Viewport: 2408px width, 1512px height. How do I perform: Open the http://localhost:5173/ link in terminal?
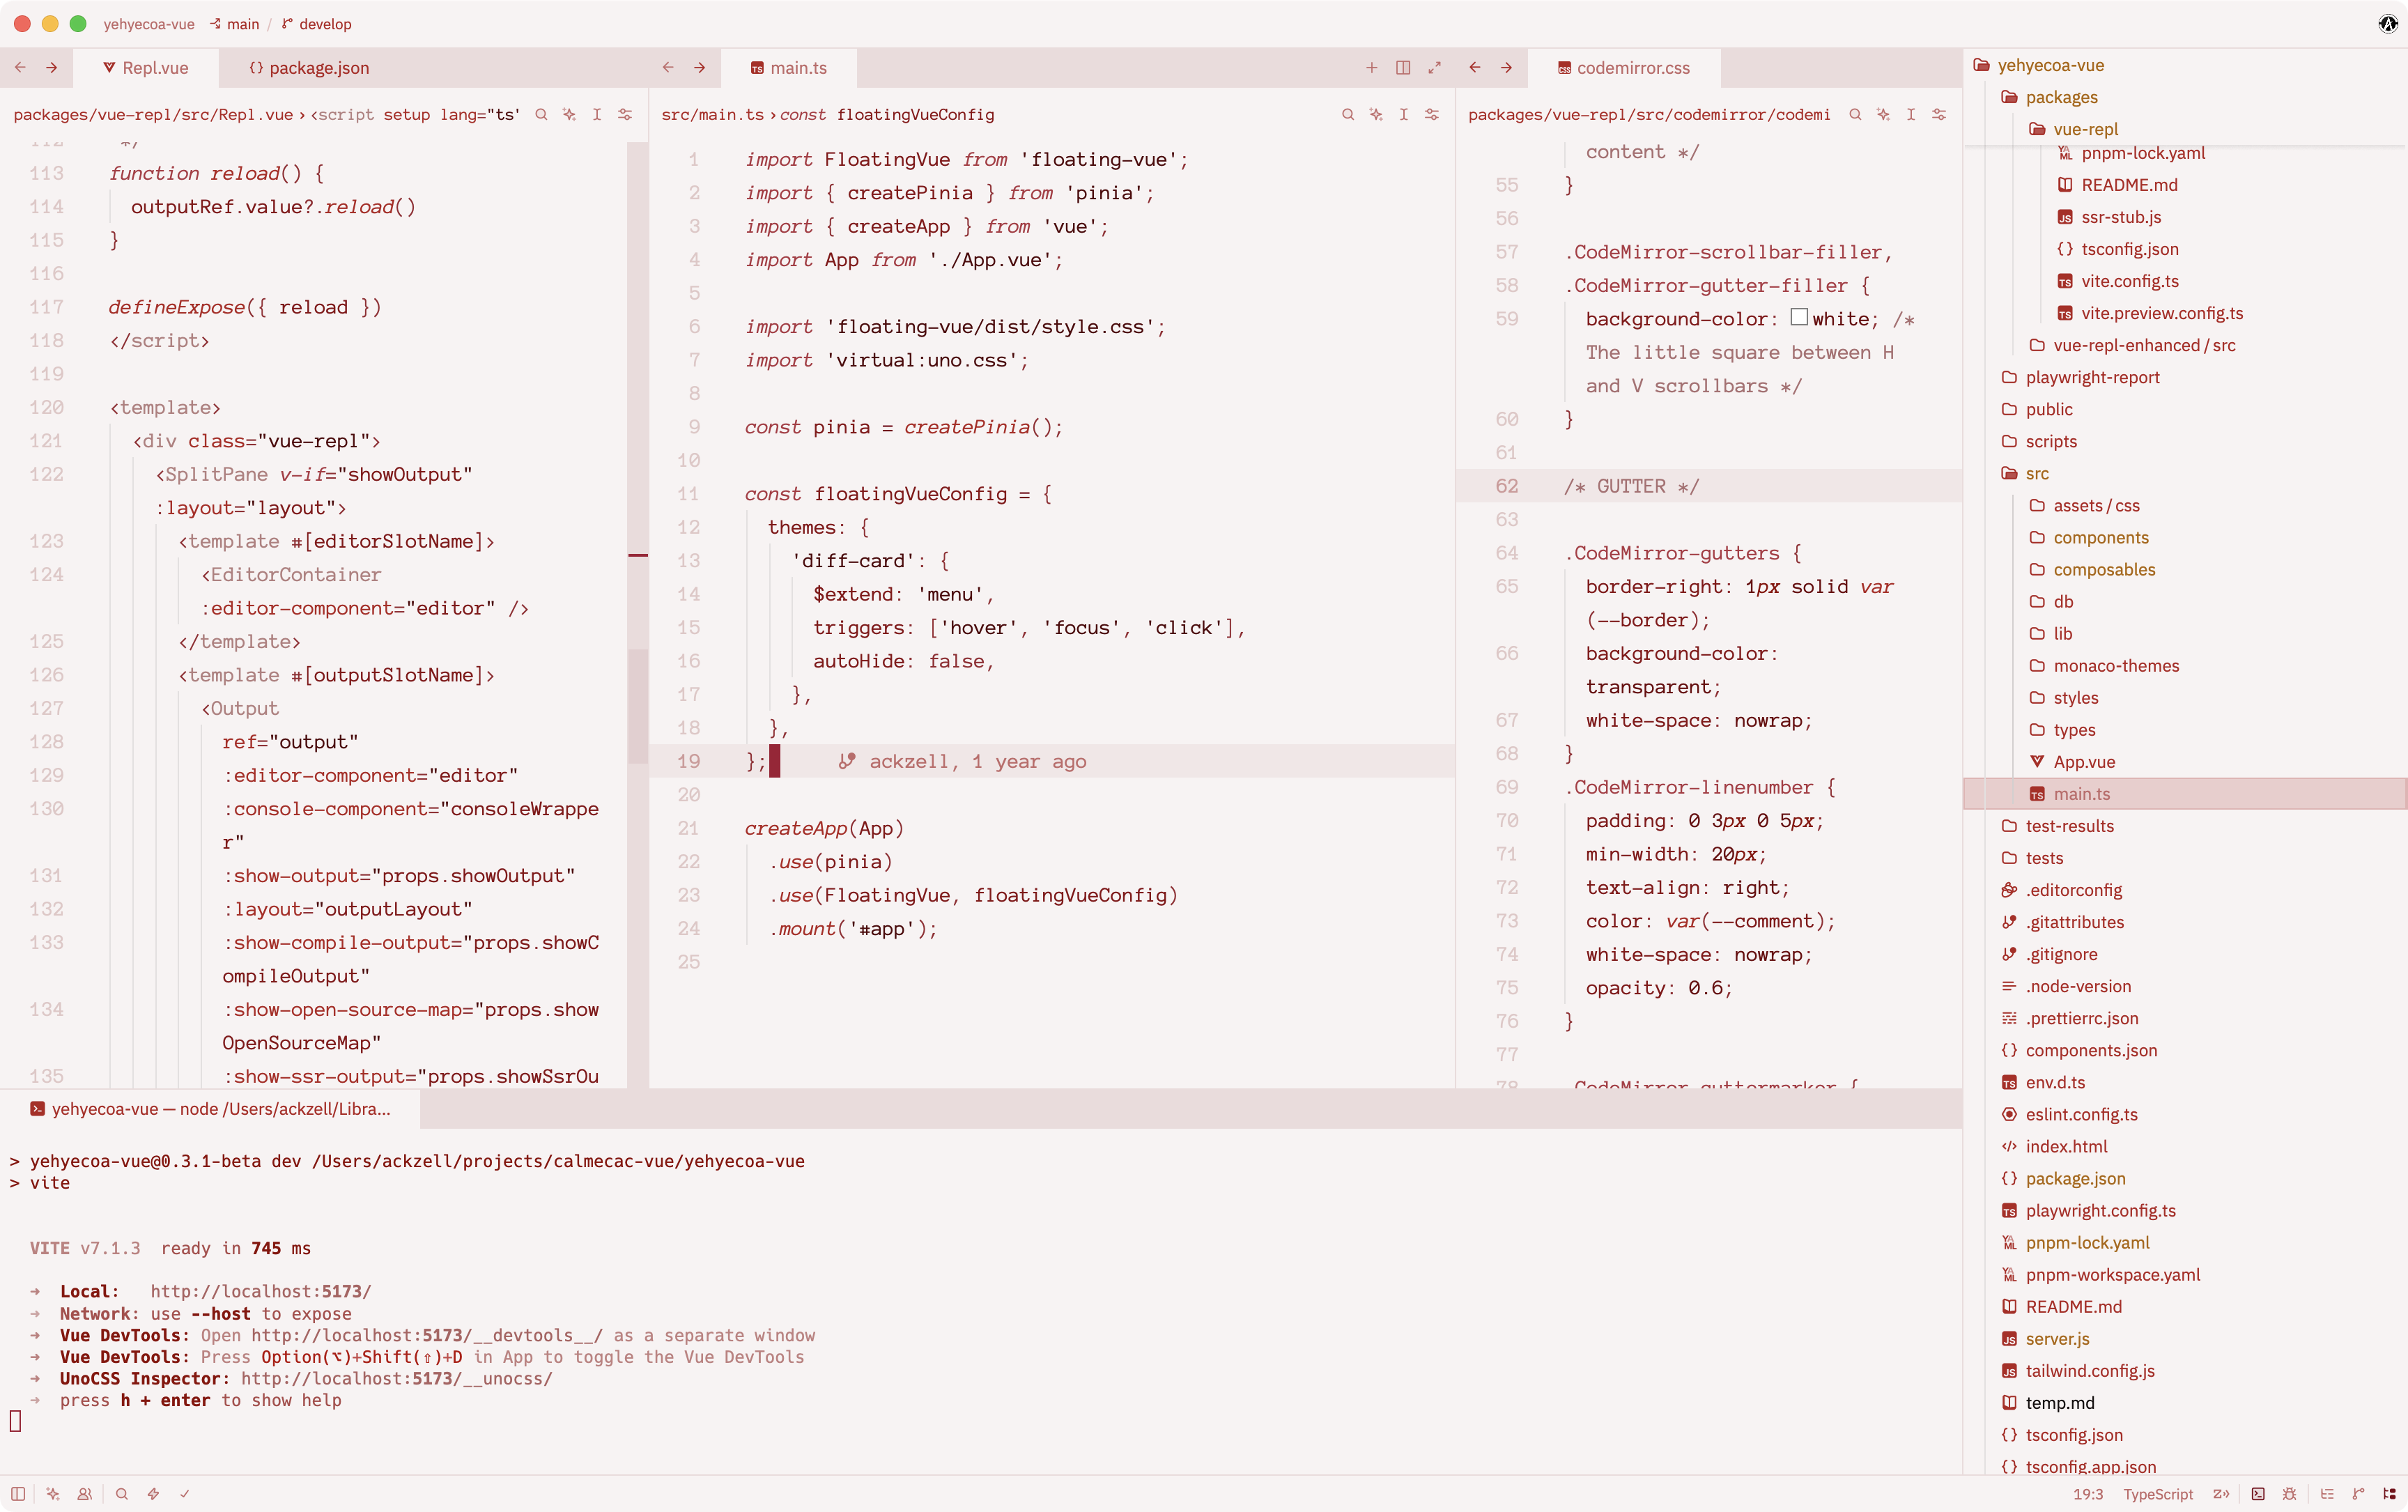pos(260,1291)
